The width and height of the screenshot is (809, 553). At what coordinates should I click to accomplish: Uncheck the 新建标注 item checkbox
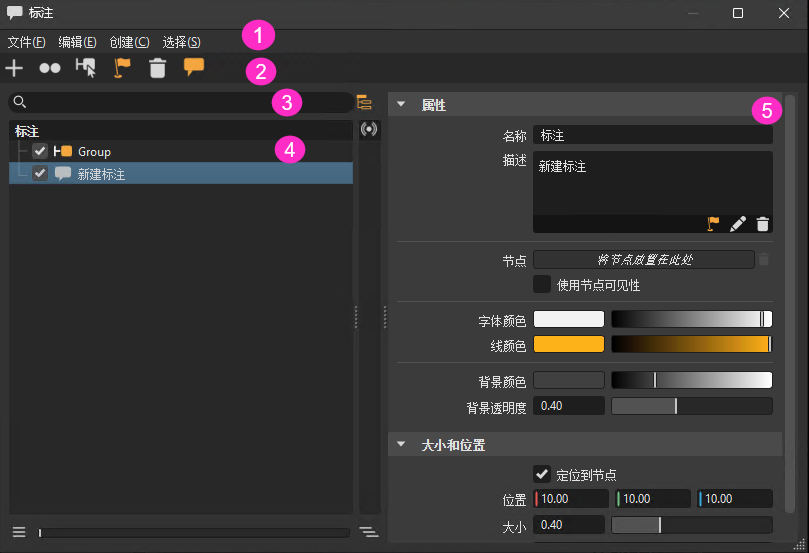(x=40, y=173)
